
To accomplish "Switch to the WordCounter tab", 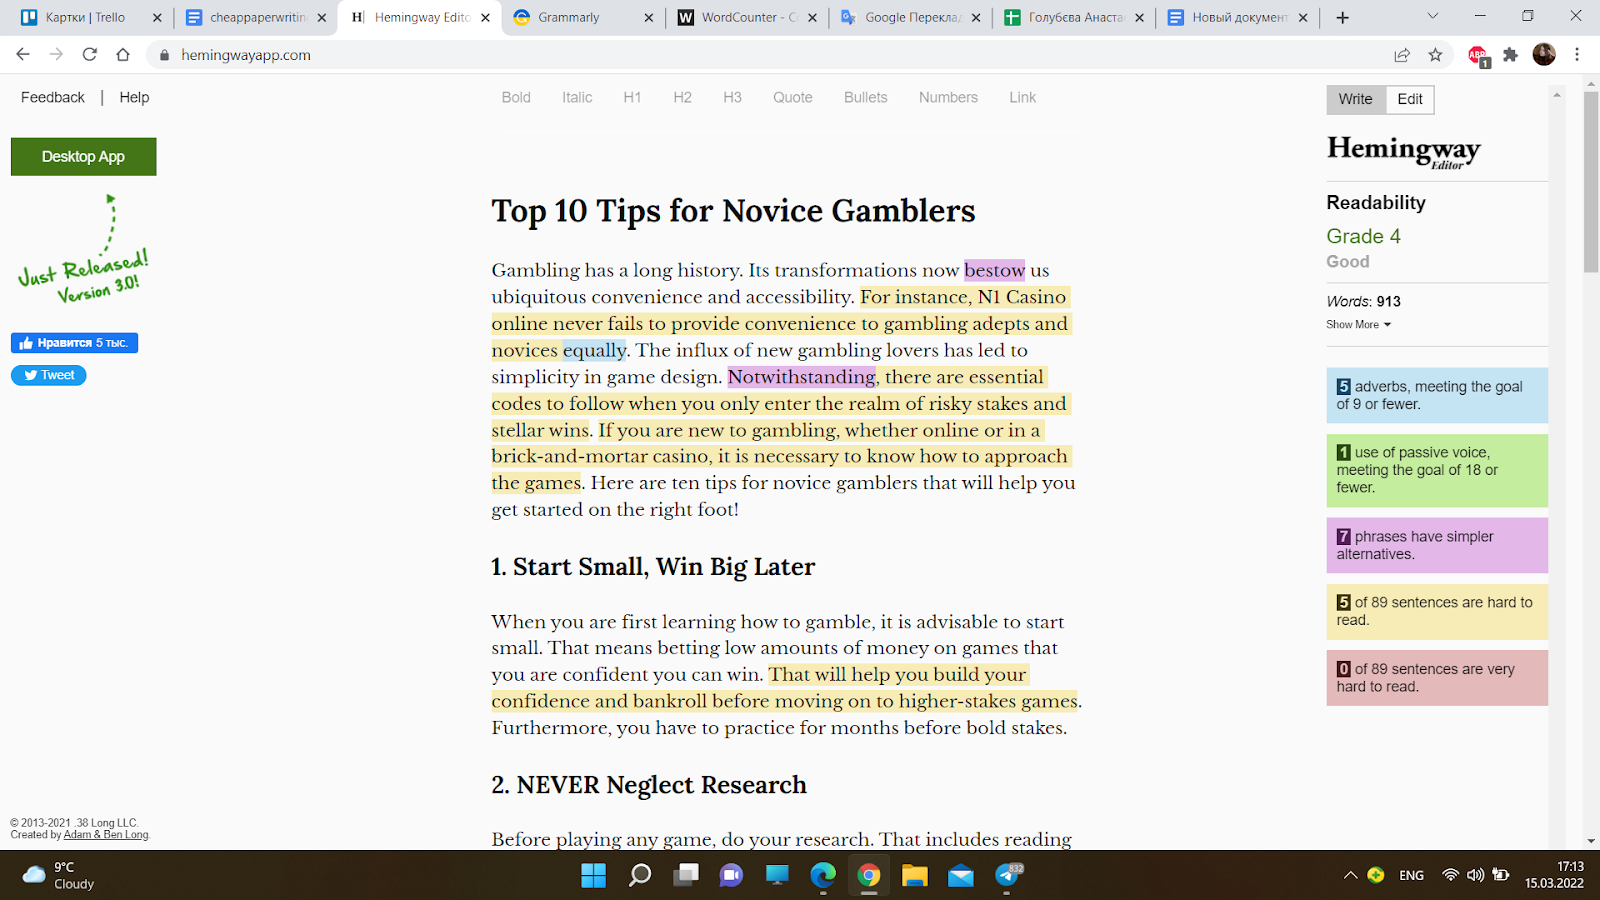I will [747, 17].
